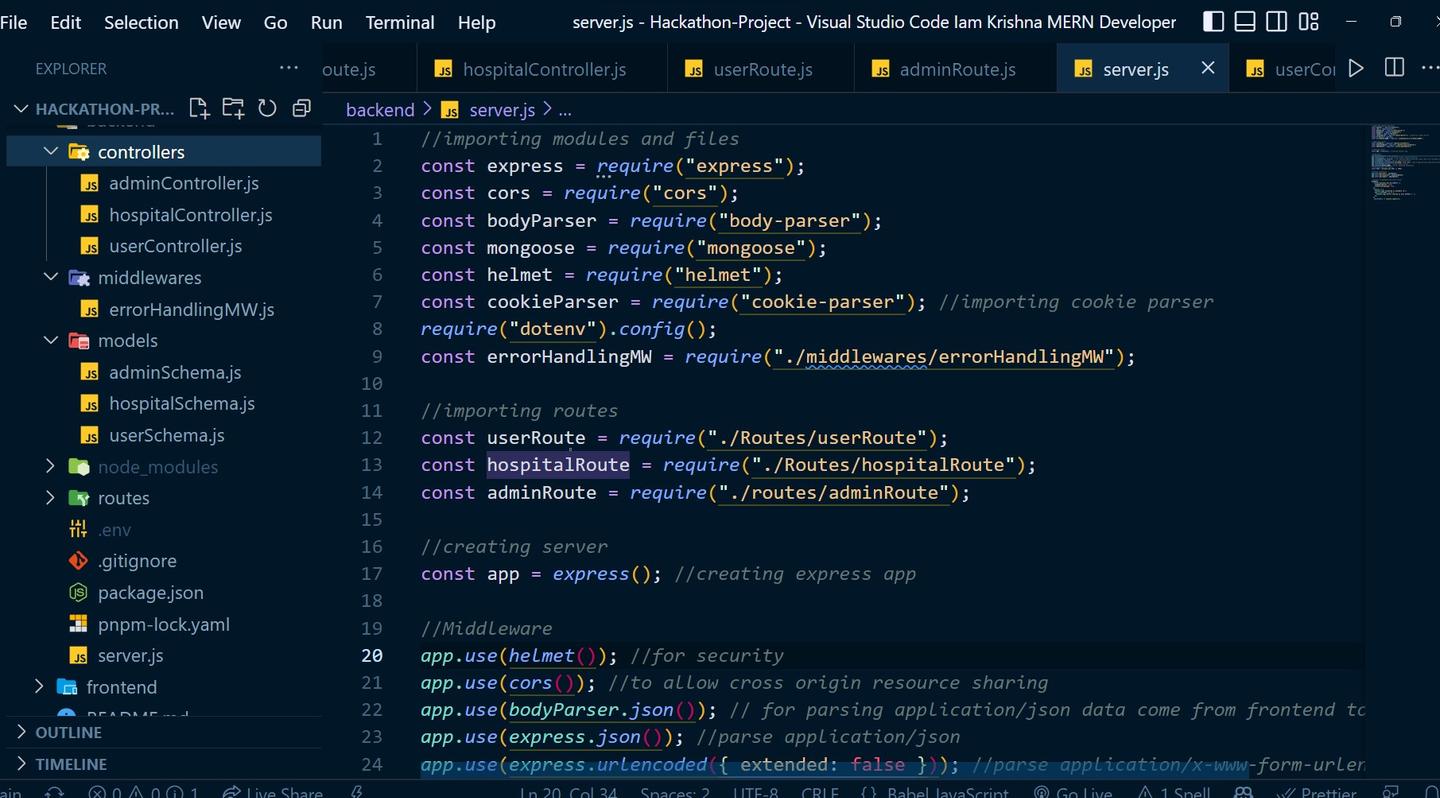Screen dimensions: 1440x798
Task: Click the hospitalRoute variable on line 13
Action: click(558, 465)
